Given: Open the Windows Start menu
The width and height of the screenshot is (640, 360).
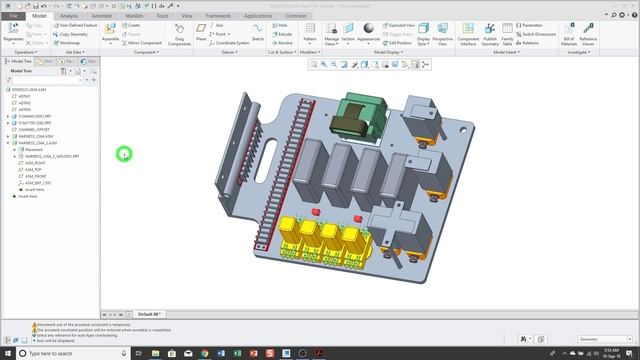Looking at the screenshot, I should (8, 353).
